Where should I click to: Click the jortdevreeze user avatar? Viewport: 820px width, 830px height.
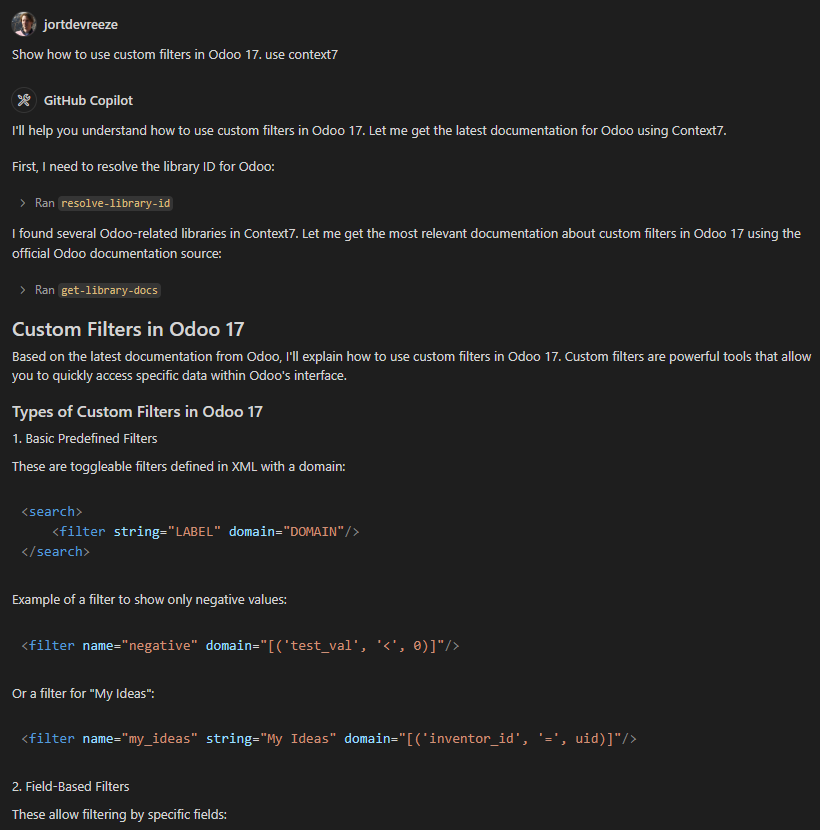(x=24, y=24)
